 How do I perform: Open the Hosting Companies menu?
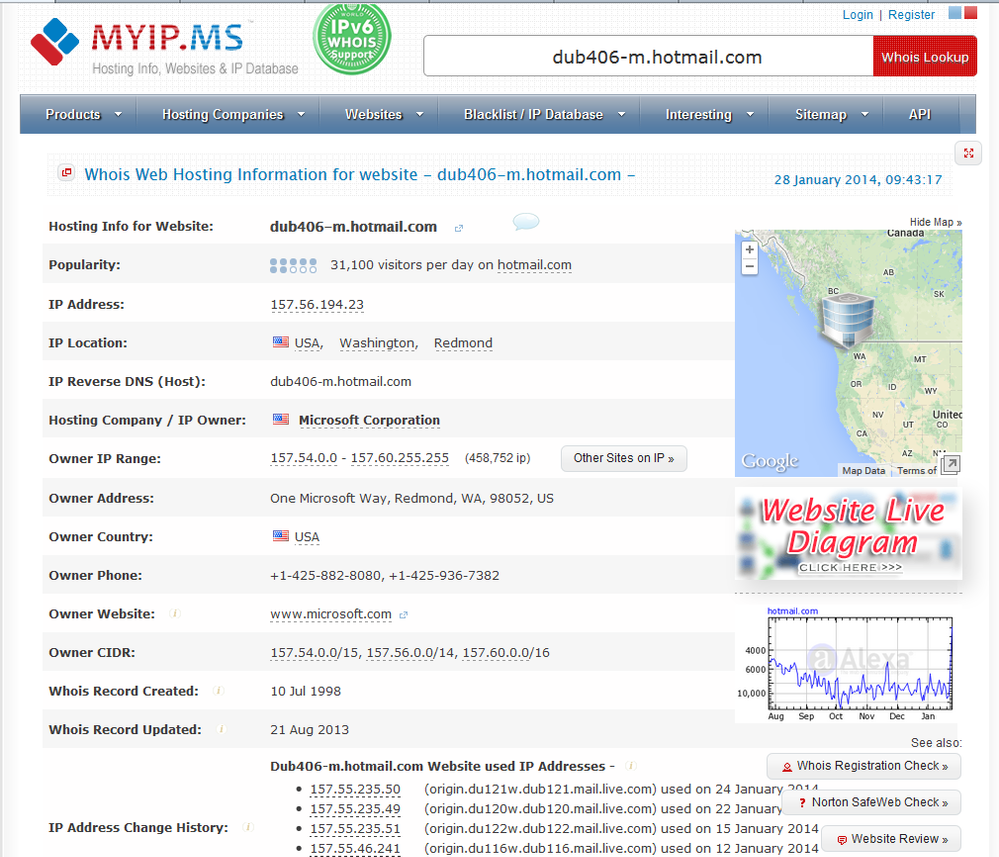222,115
